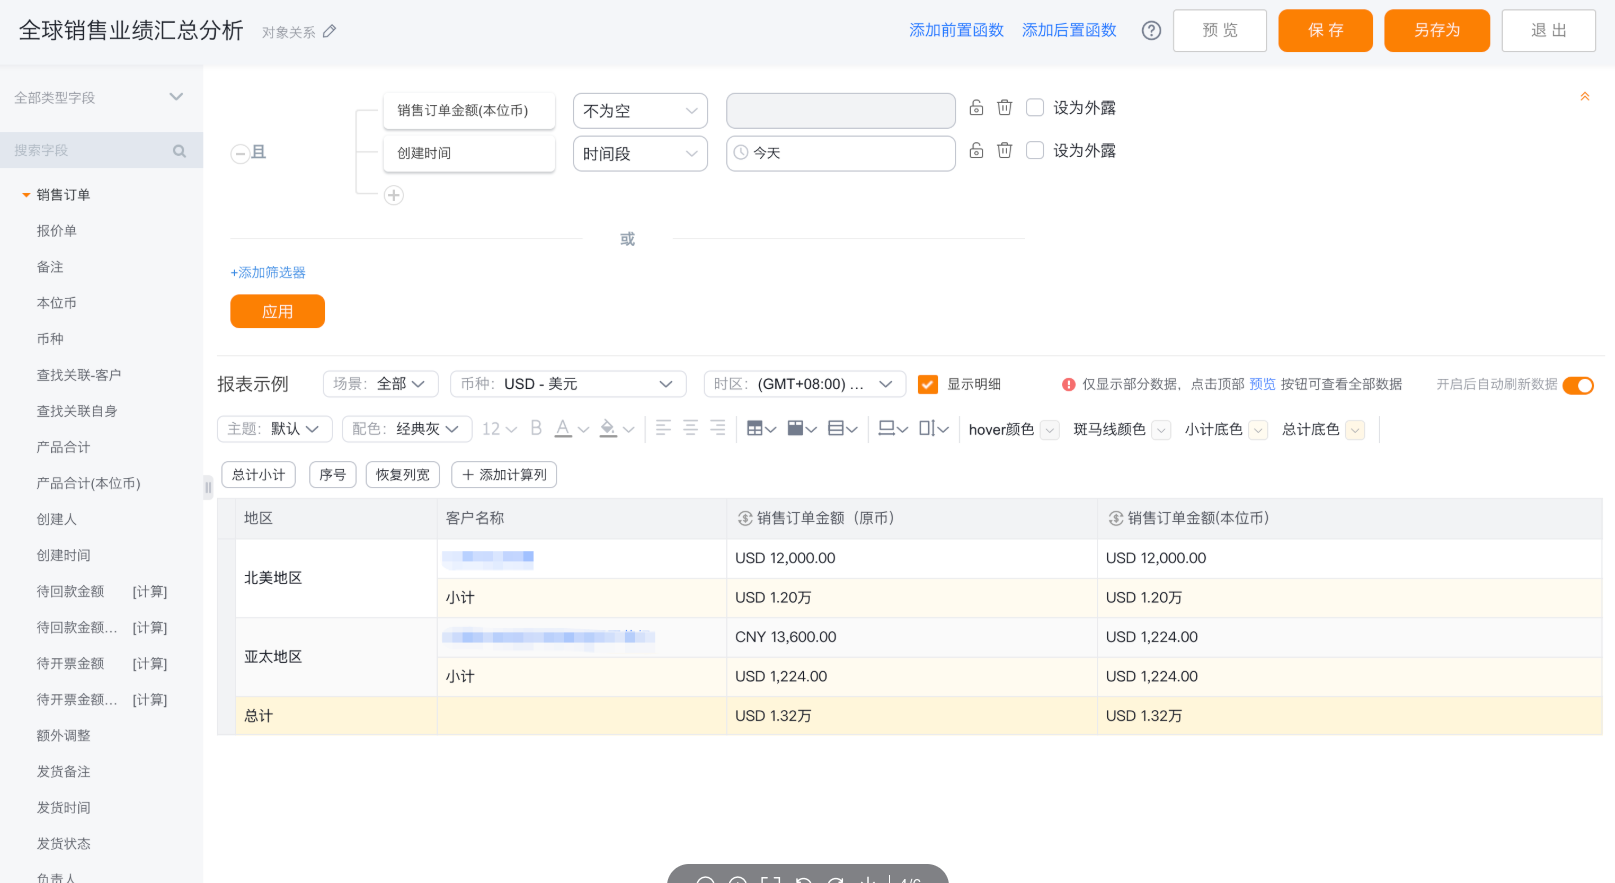Image resolution: width=1615 pixels, height=883 pixels.
Task: Click the lock icon for 销售订单金额 filter
Action: 976,107
